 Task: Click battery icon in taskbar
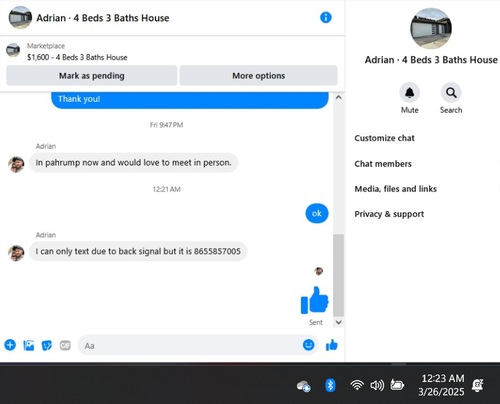pyautogui.click(x=397, y=385)
